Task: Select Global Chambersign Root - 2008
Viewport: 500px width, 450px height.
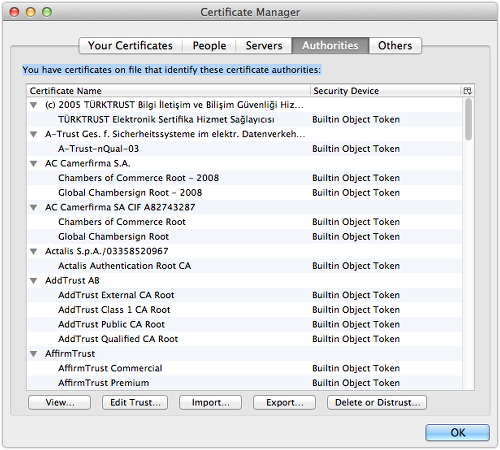Action: pyautogui.click(x=244, y=193)
